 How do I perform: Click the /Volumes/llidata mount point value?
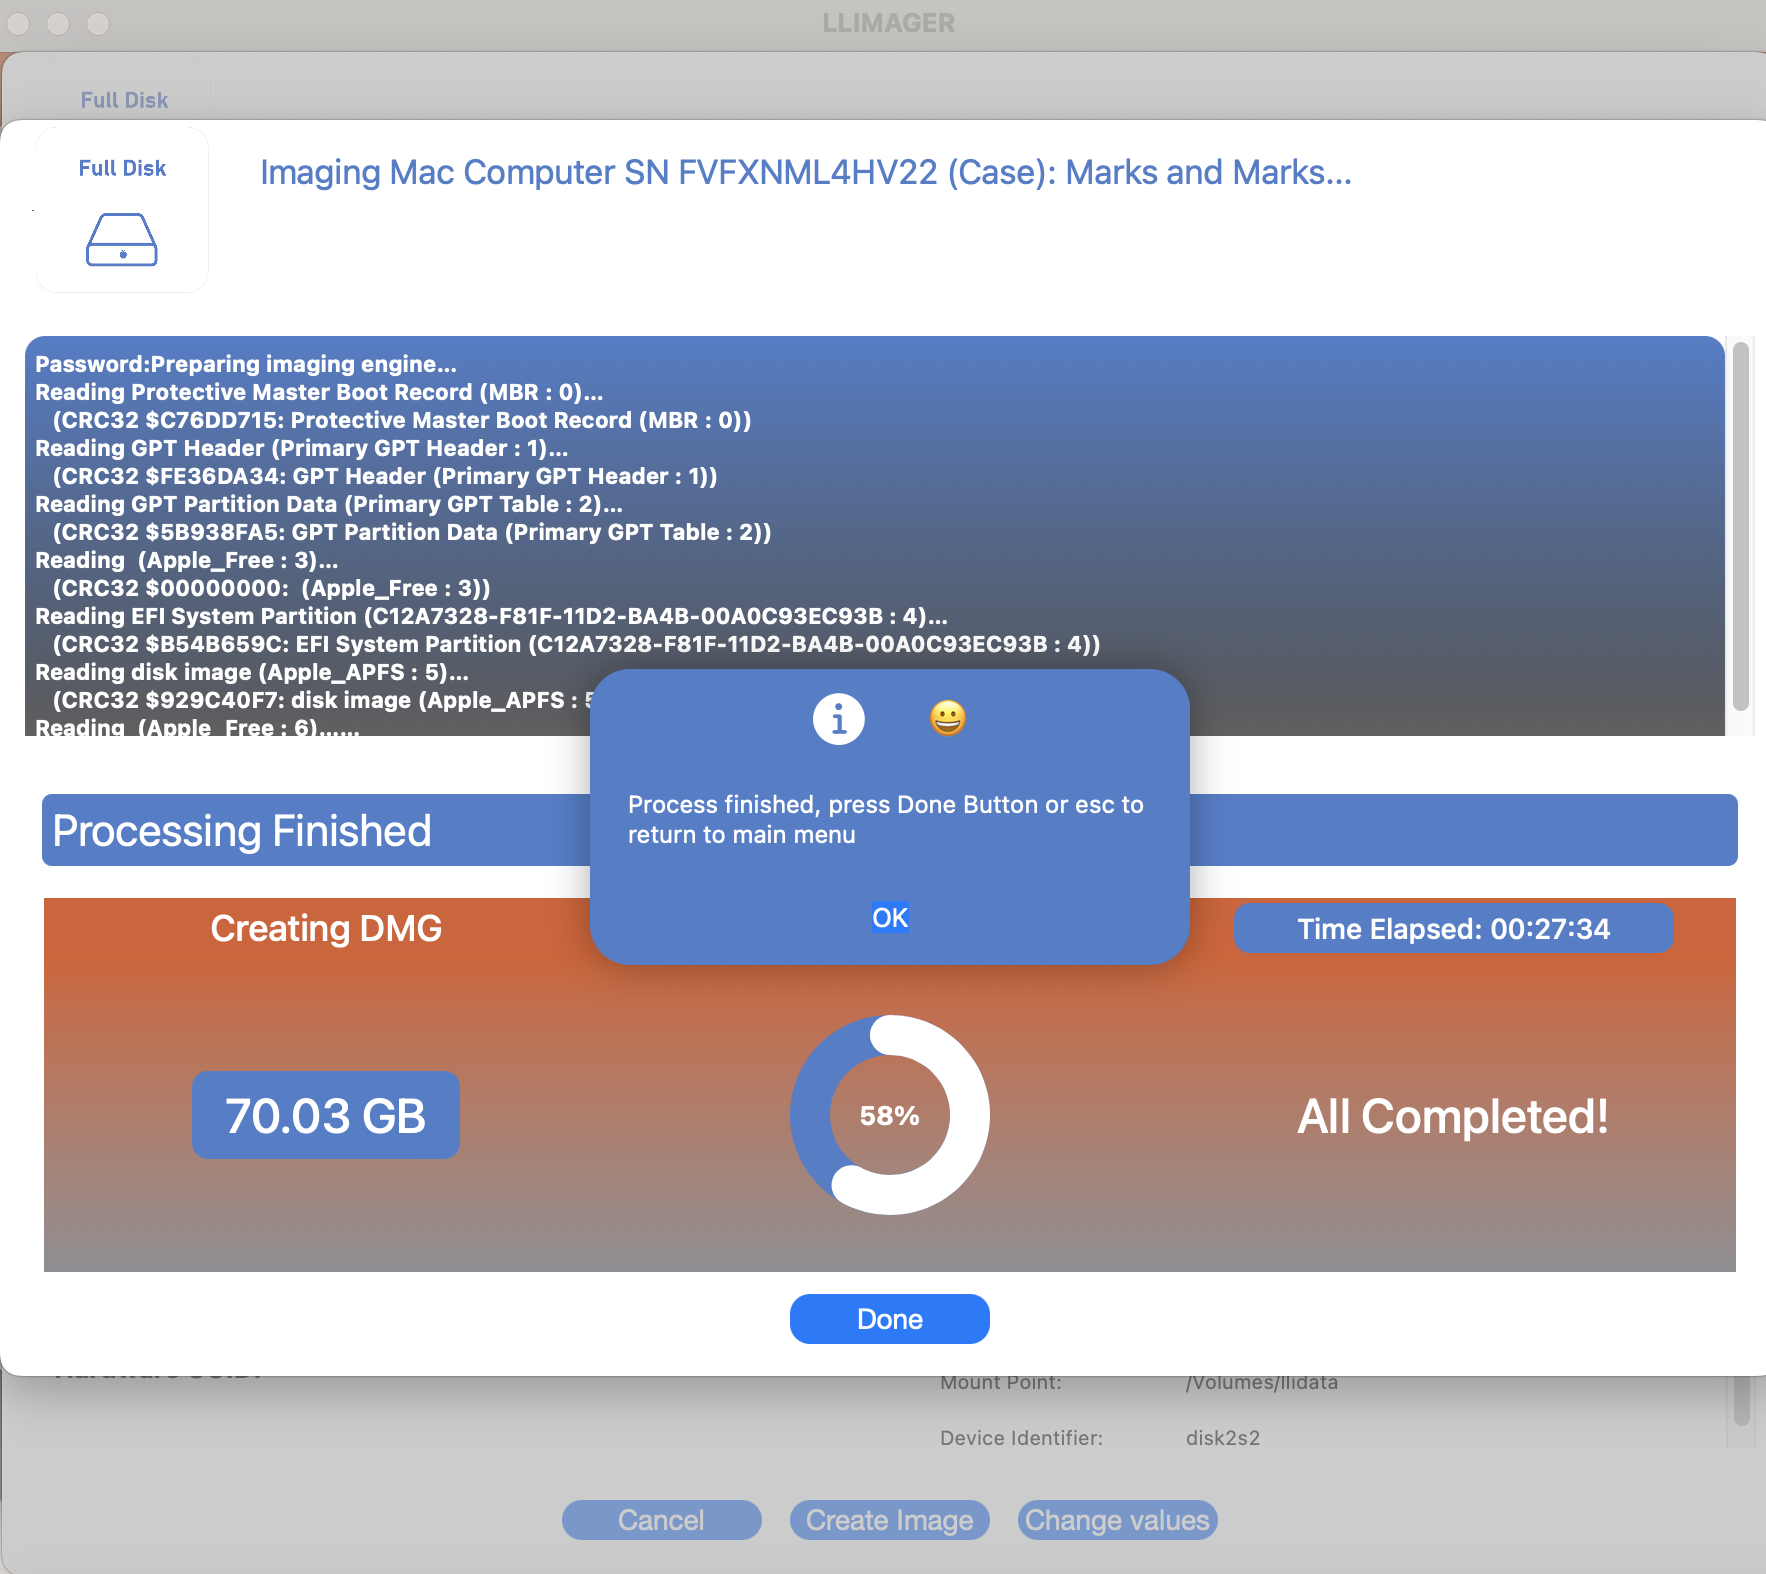pos(1261,1382)
